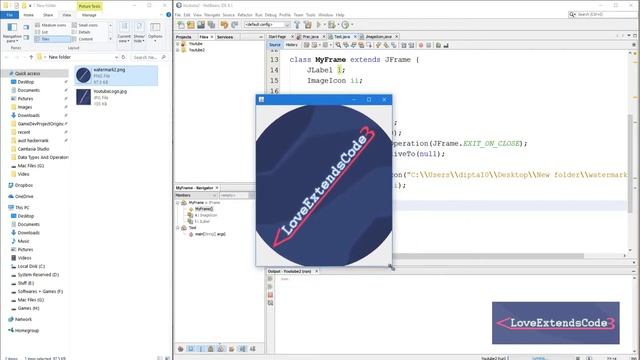
Task: Click the Debug Project icon
Action: 331,25
